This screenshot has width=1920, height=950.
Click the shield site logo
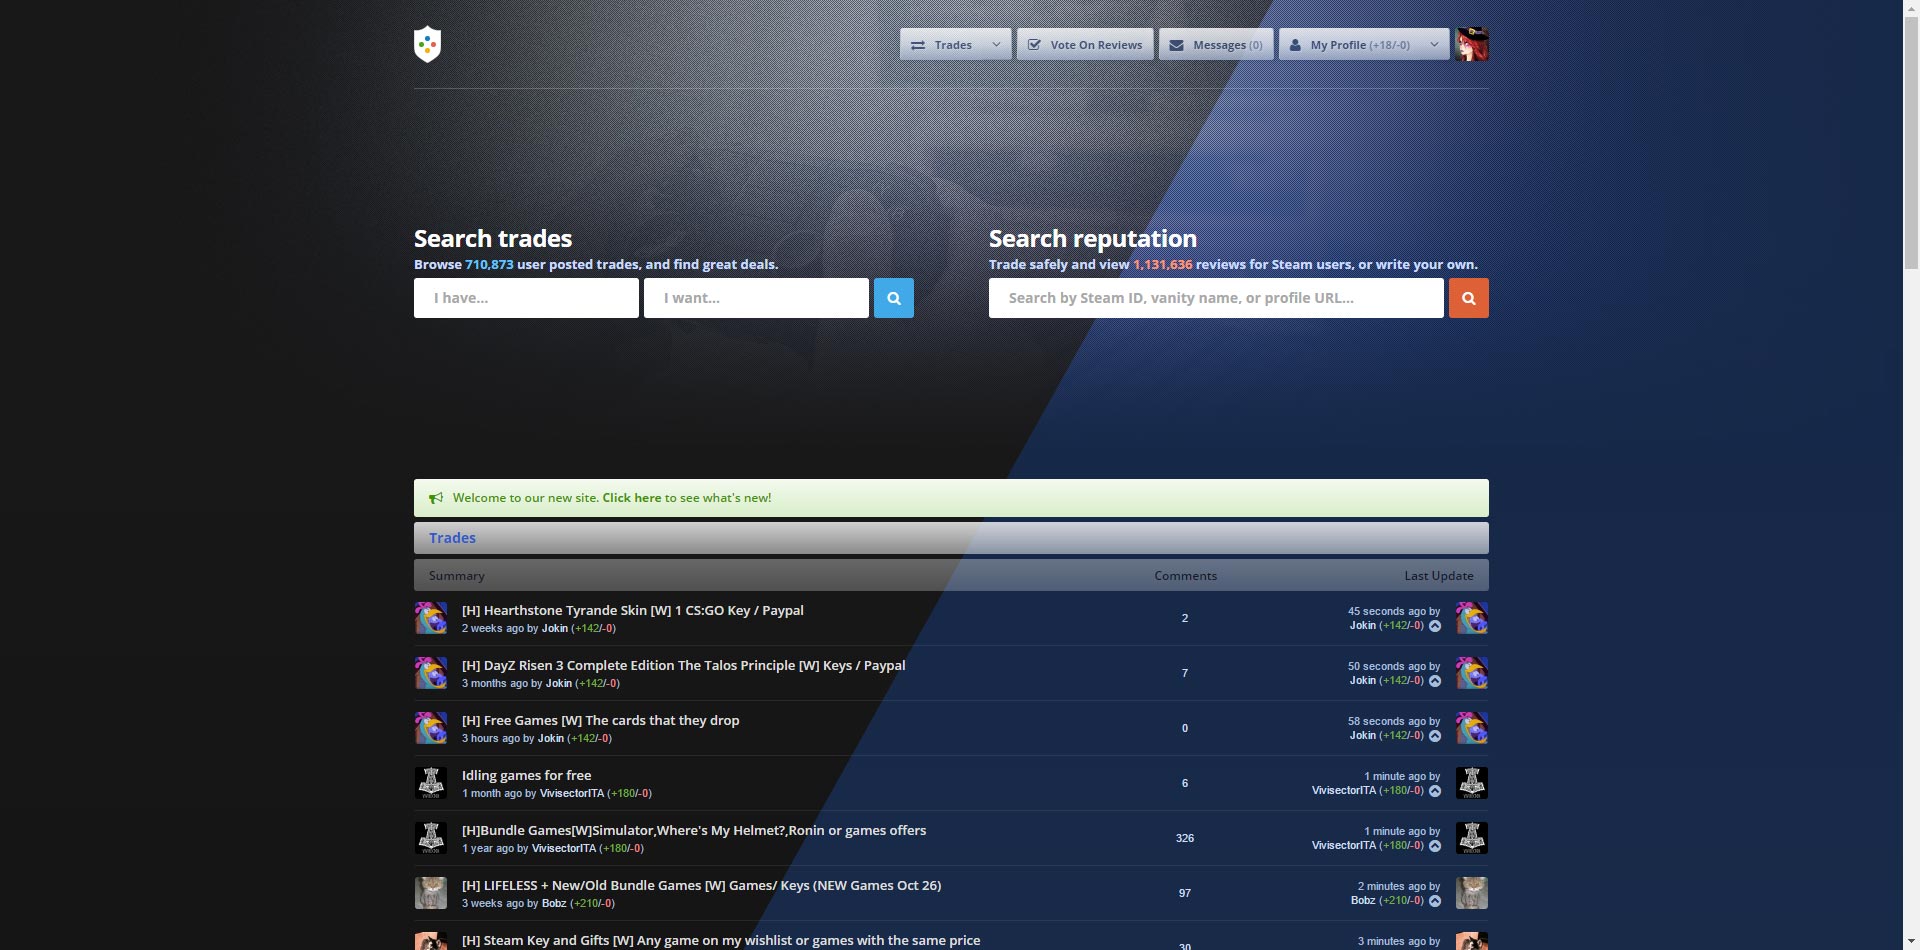pos(427,44)
